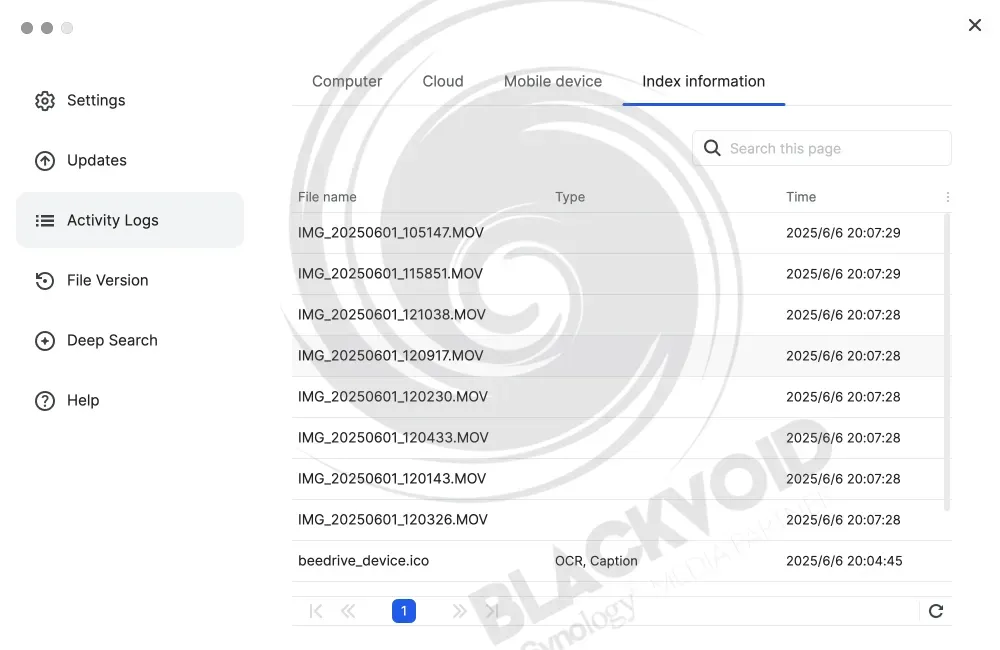Switch to the Mobile device tab

click(x=552, y=82)
